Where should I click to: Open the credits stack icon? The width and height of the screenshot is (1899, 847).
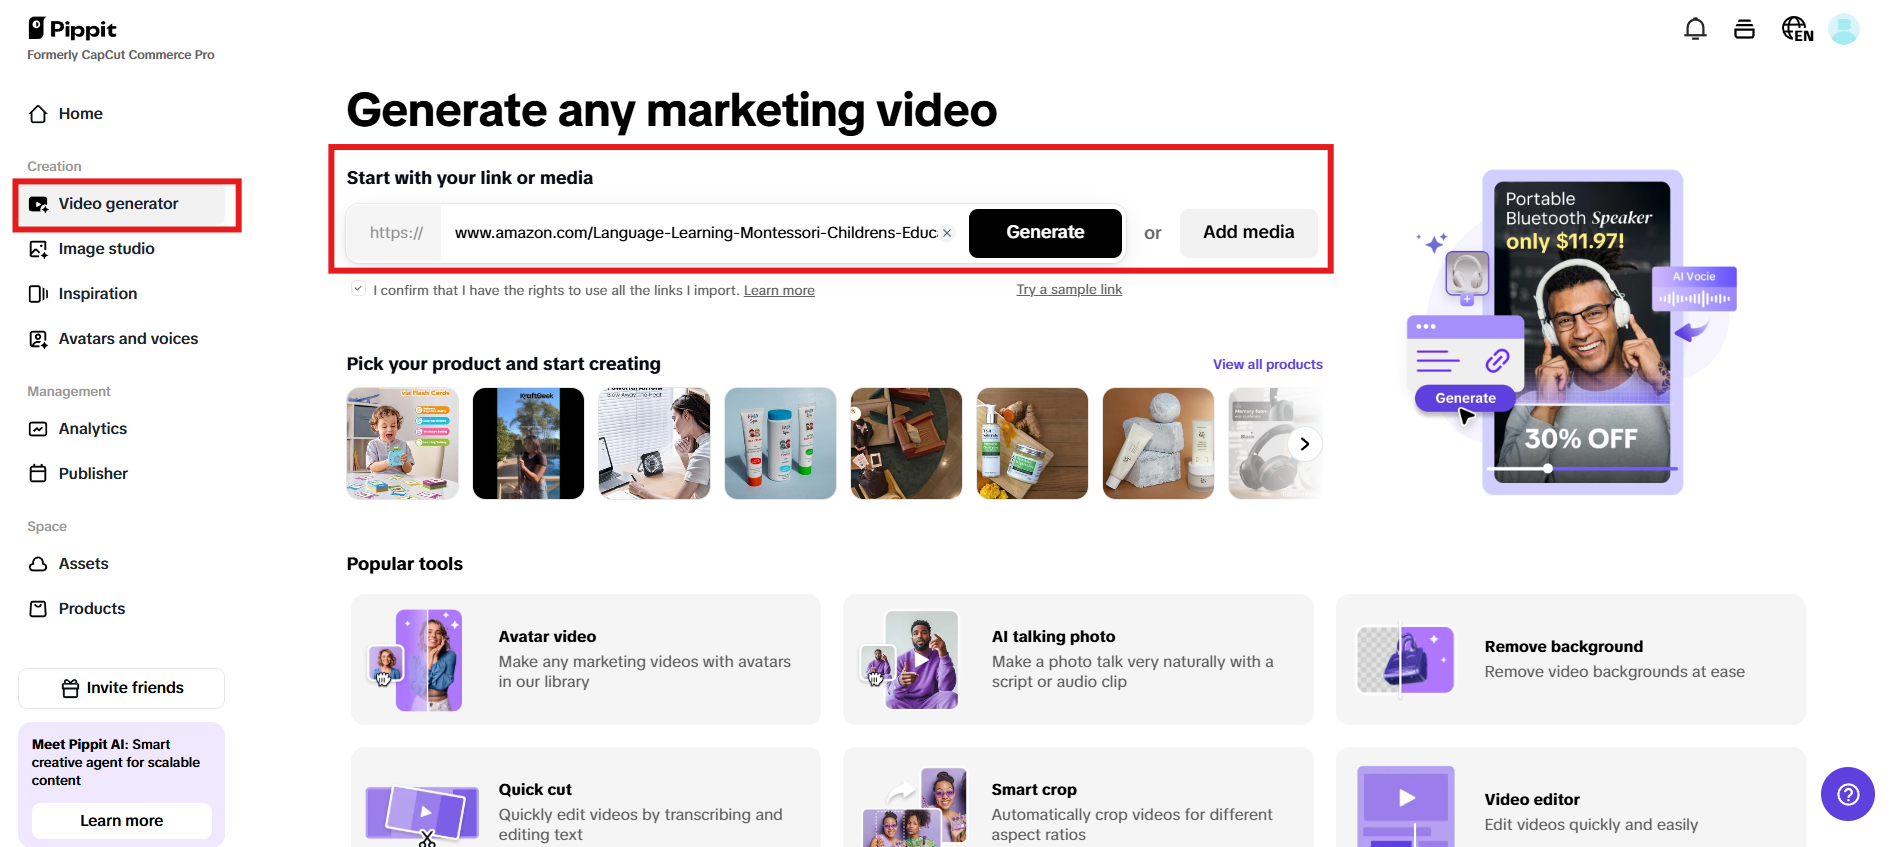pos(1744,29)
